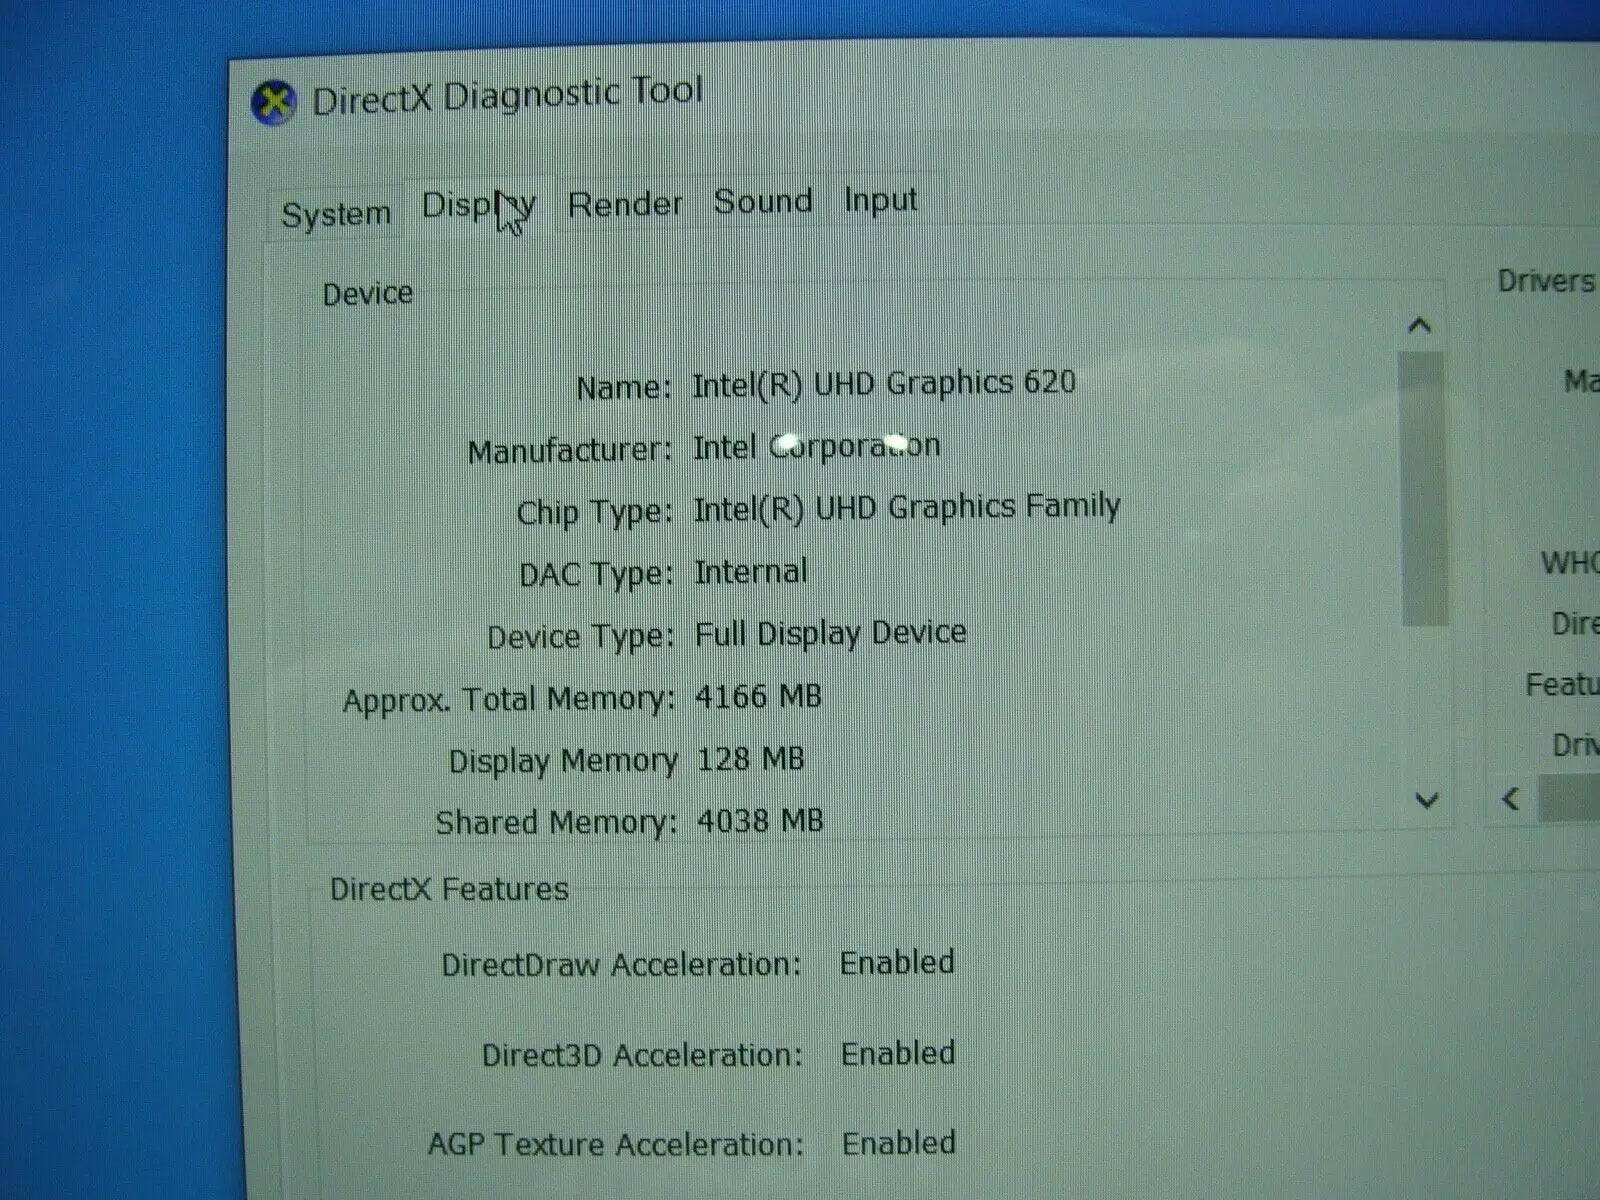This screenshot has width=1600, height=1200.
Task: Click the DirectX Diagnostic Tool title icon
Action: pos(273,103)
